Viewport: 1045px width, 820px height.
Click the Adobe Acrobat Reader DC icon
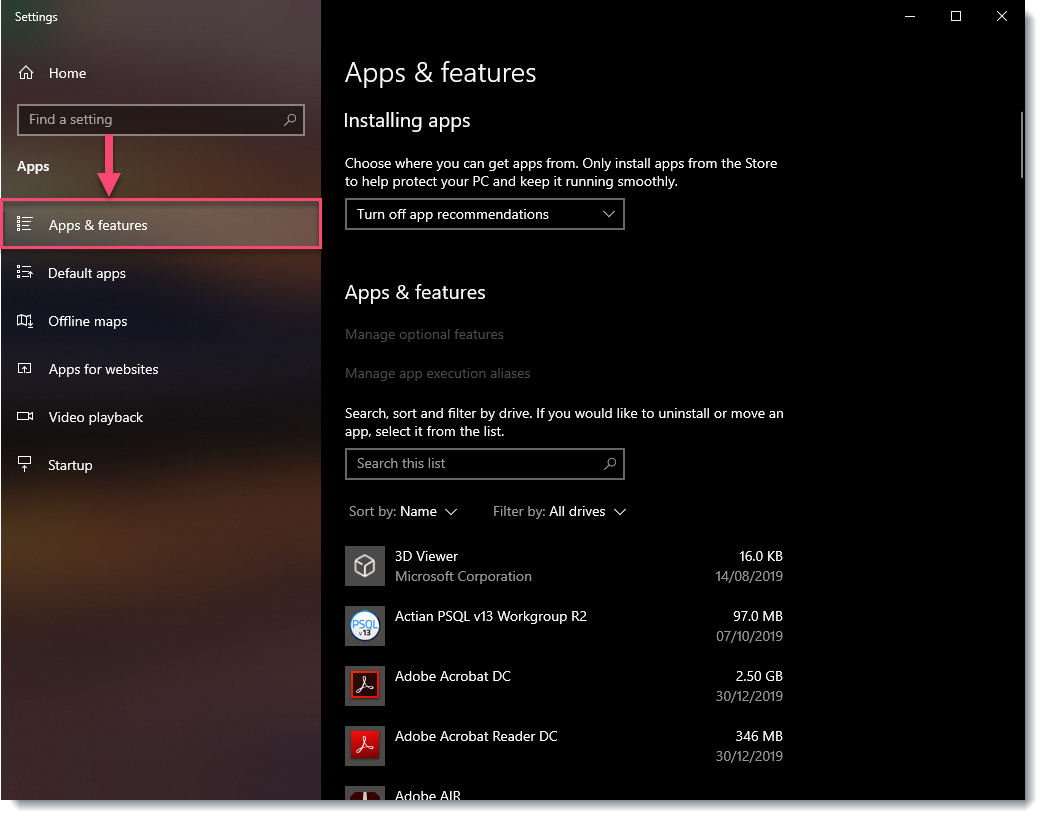pos(365,747)
